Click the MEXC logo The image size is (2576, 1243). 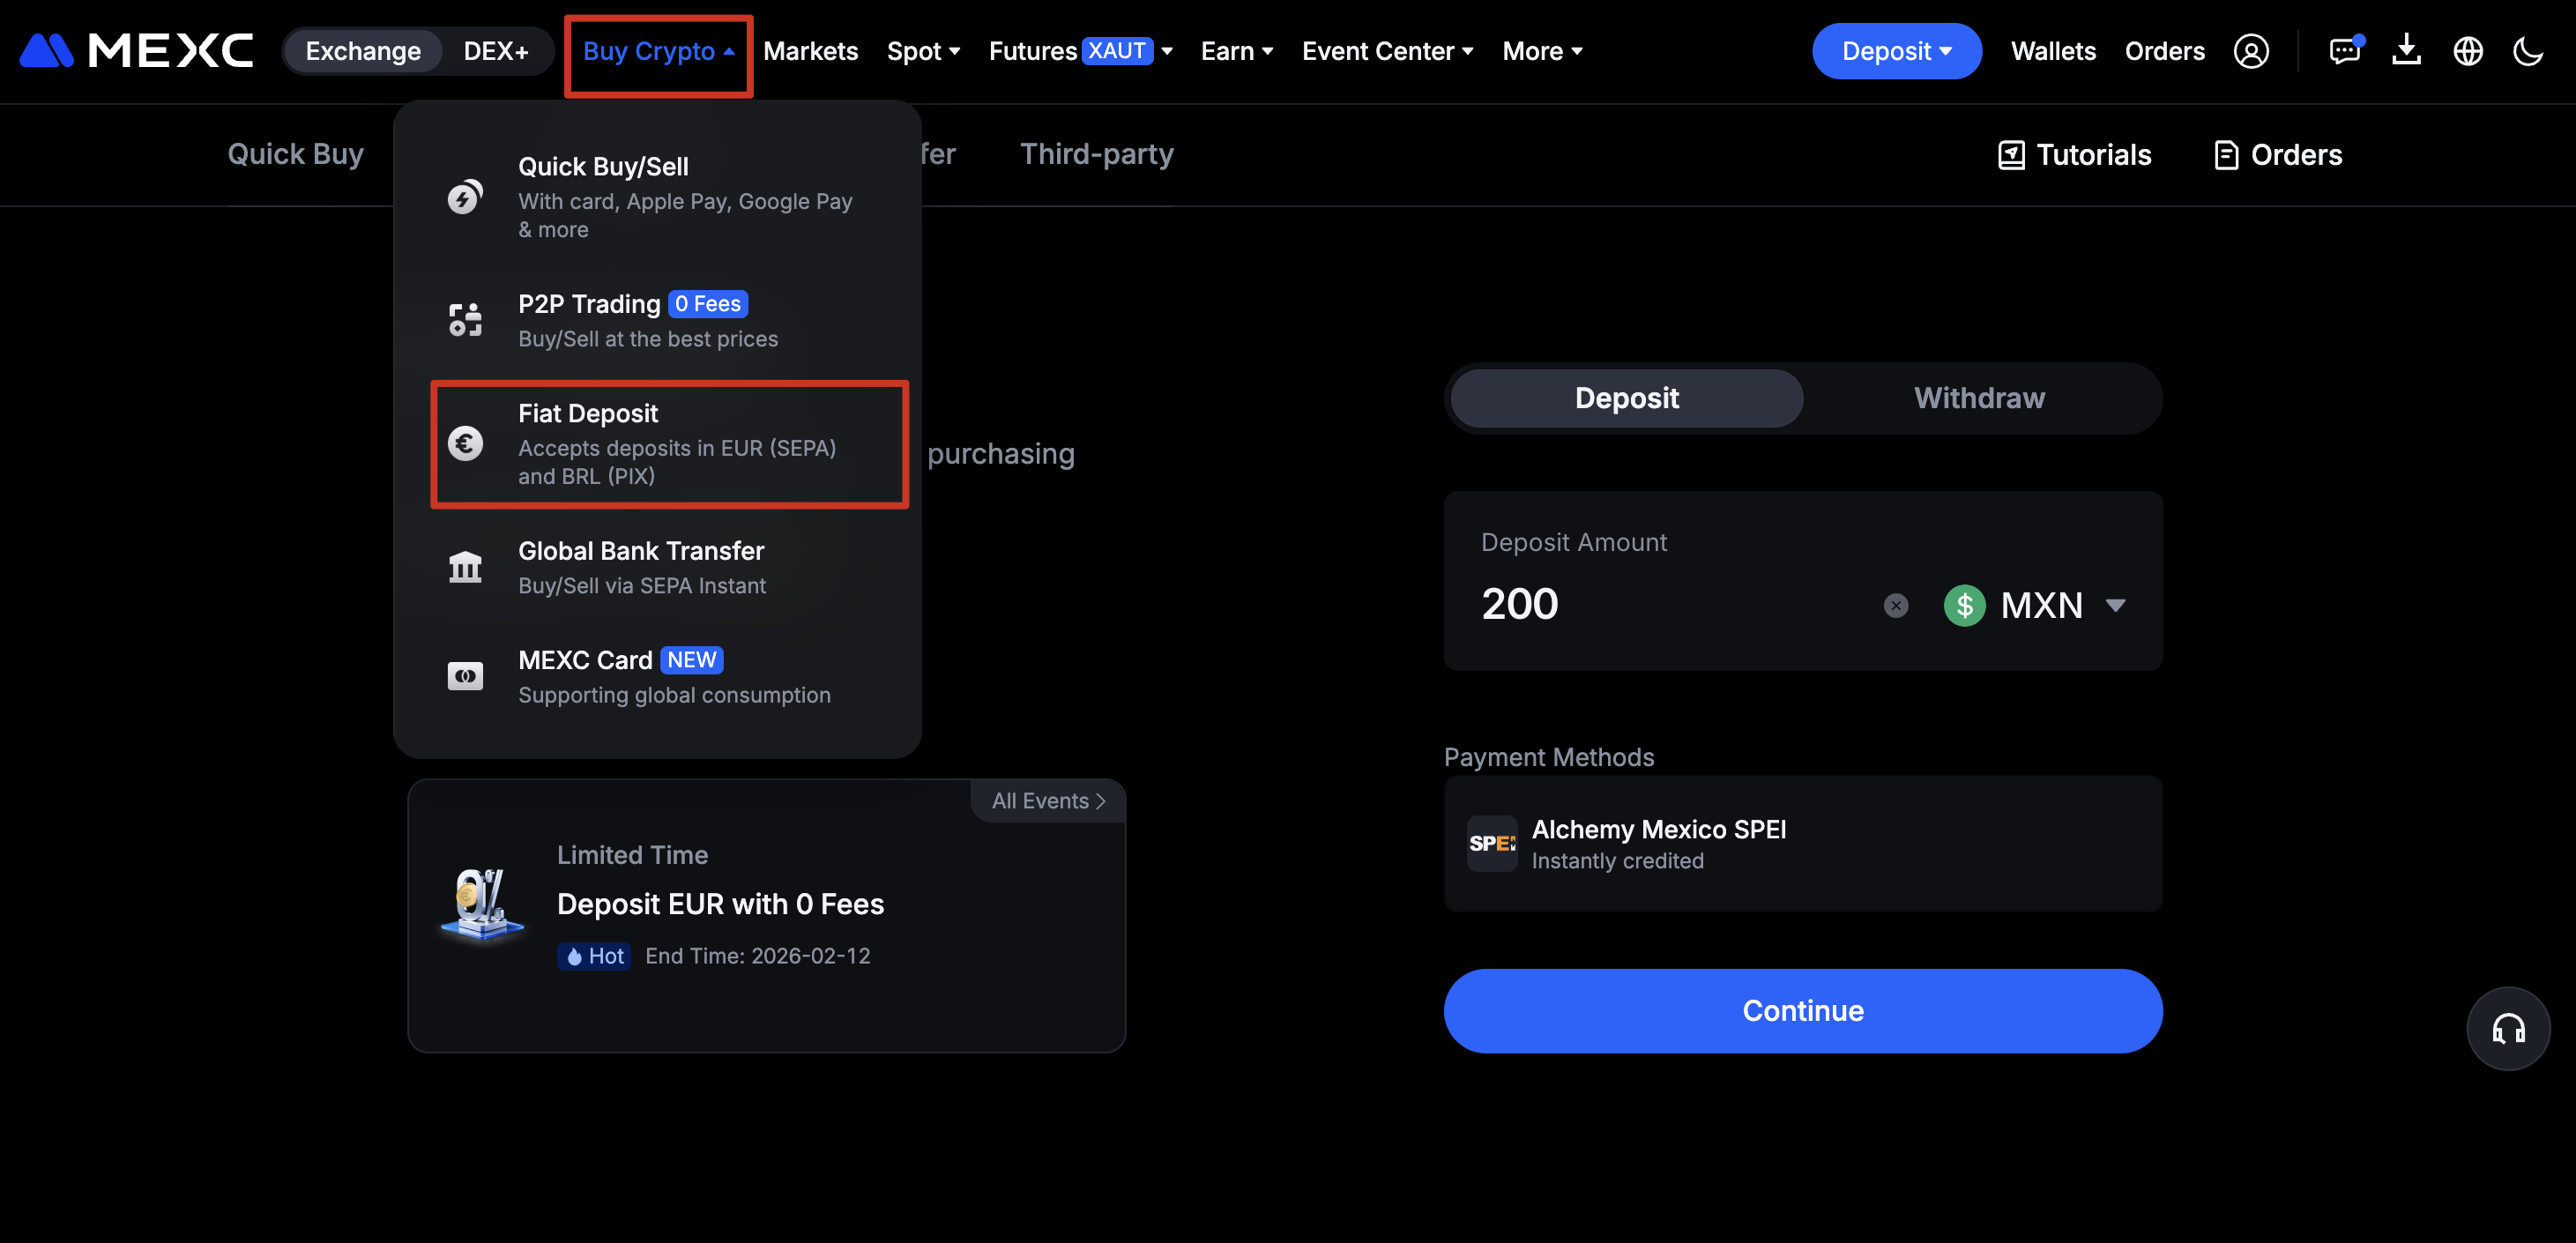(137, 51)
